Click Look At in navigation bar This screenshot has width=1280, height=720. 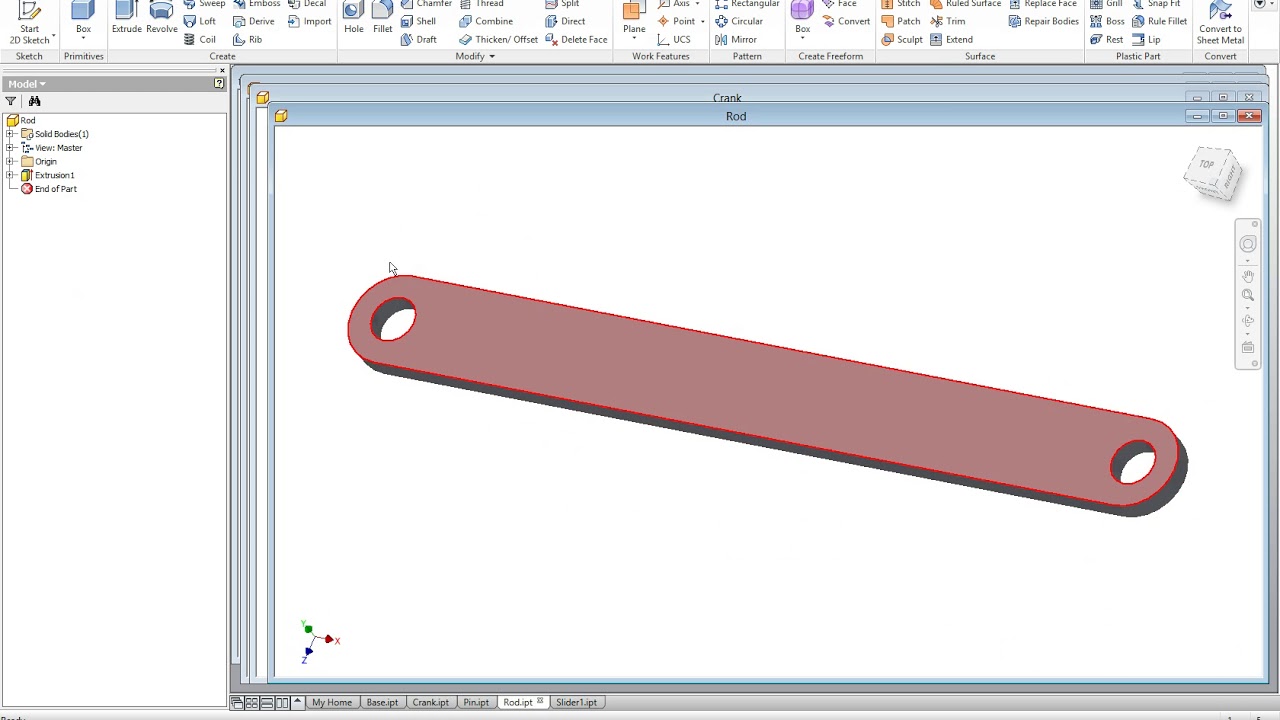tap(1247, 348)
